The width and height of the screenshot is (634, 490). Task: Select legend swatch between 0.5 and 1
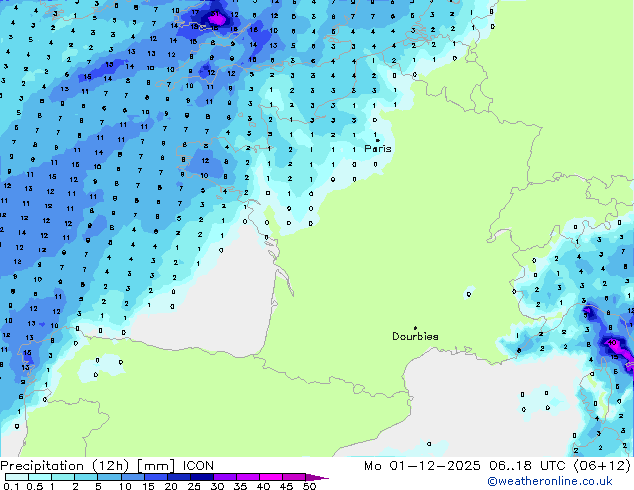tap(40, 477)
